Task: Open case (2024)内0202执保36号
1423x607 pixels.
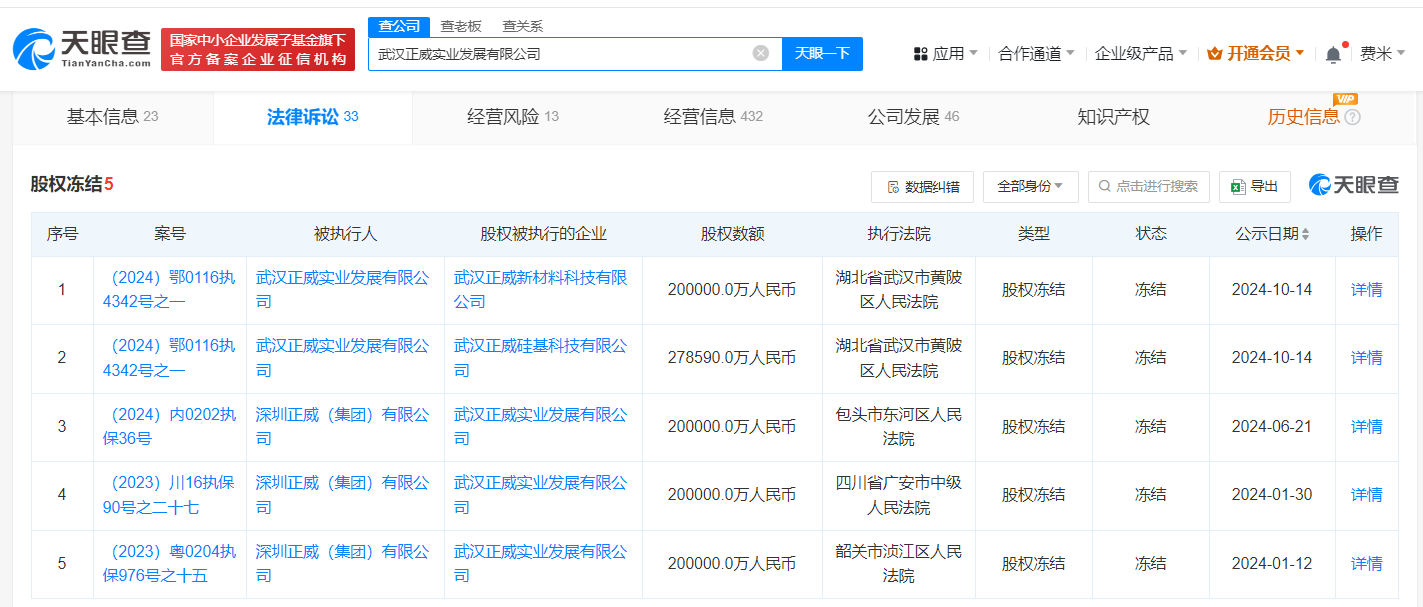Action: [170, 427]
